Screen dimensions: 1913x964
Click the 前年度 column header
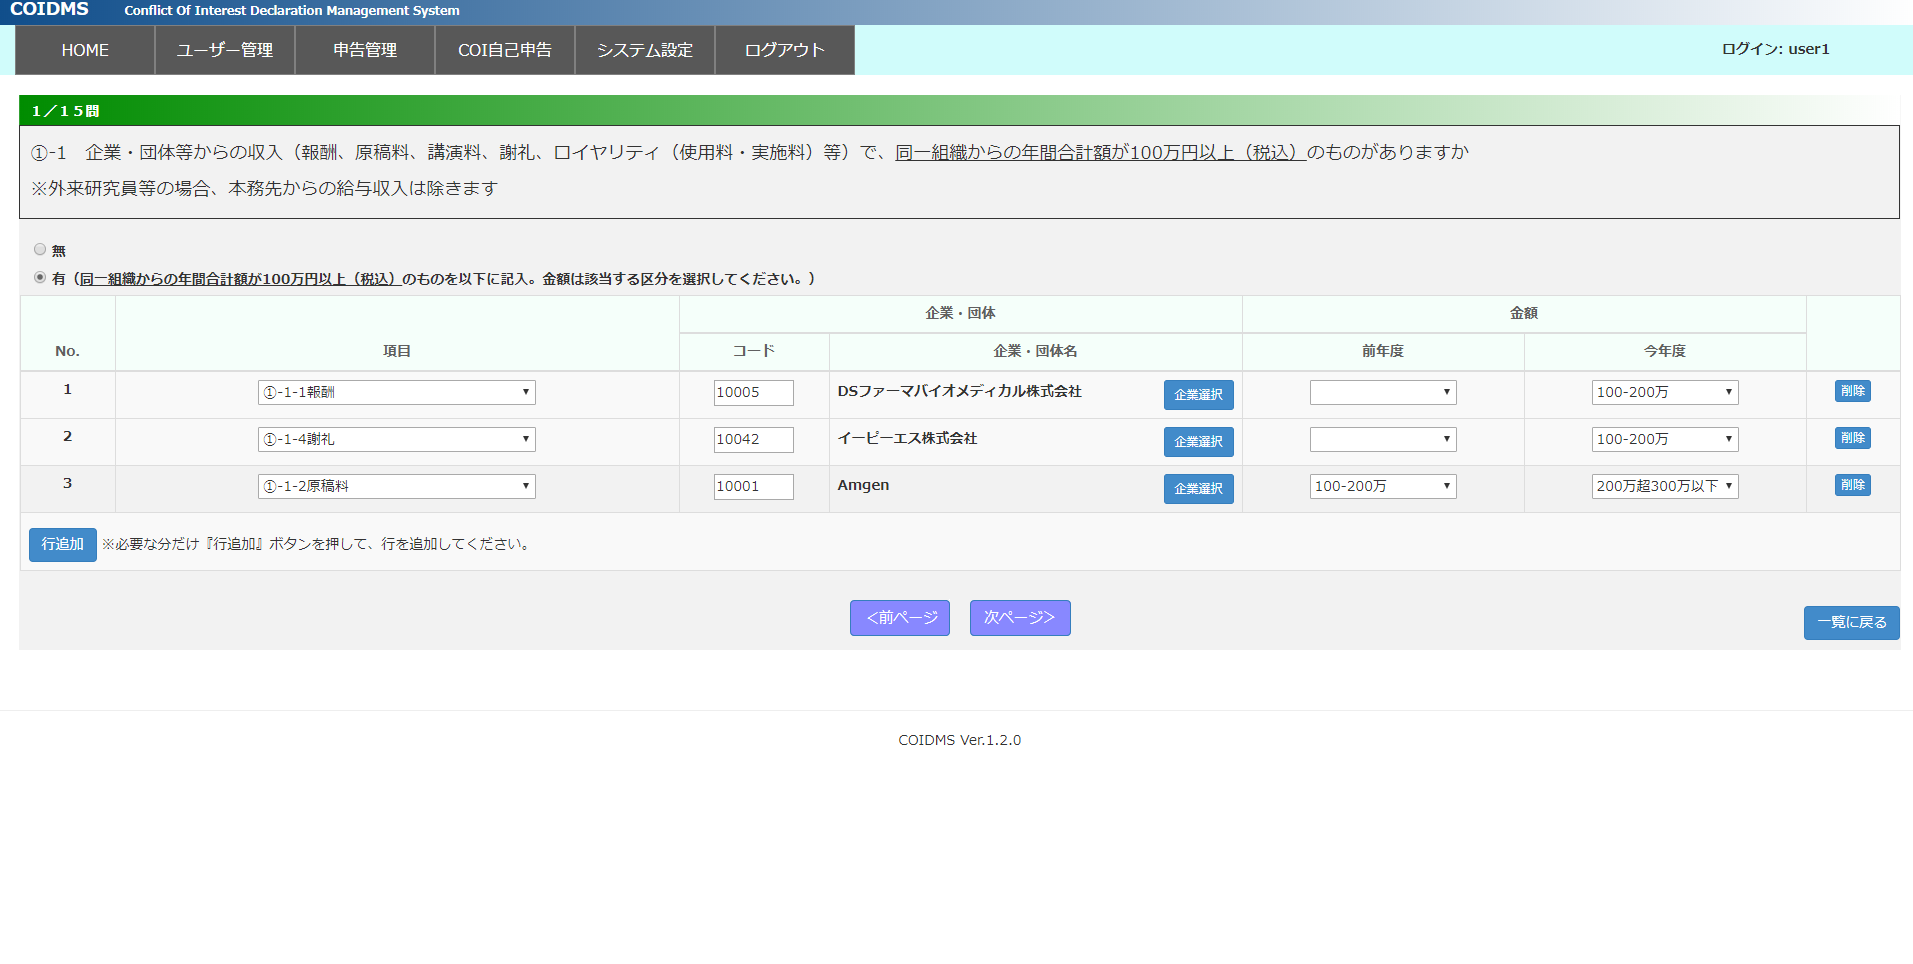point(1383,351)
